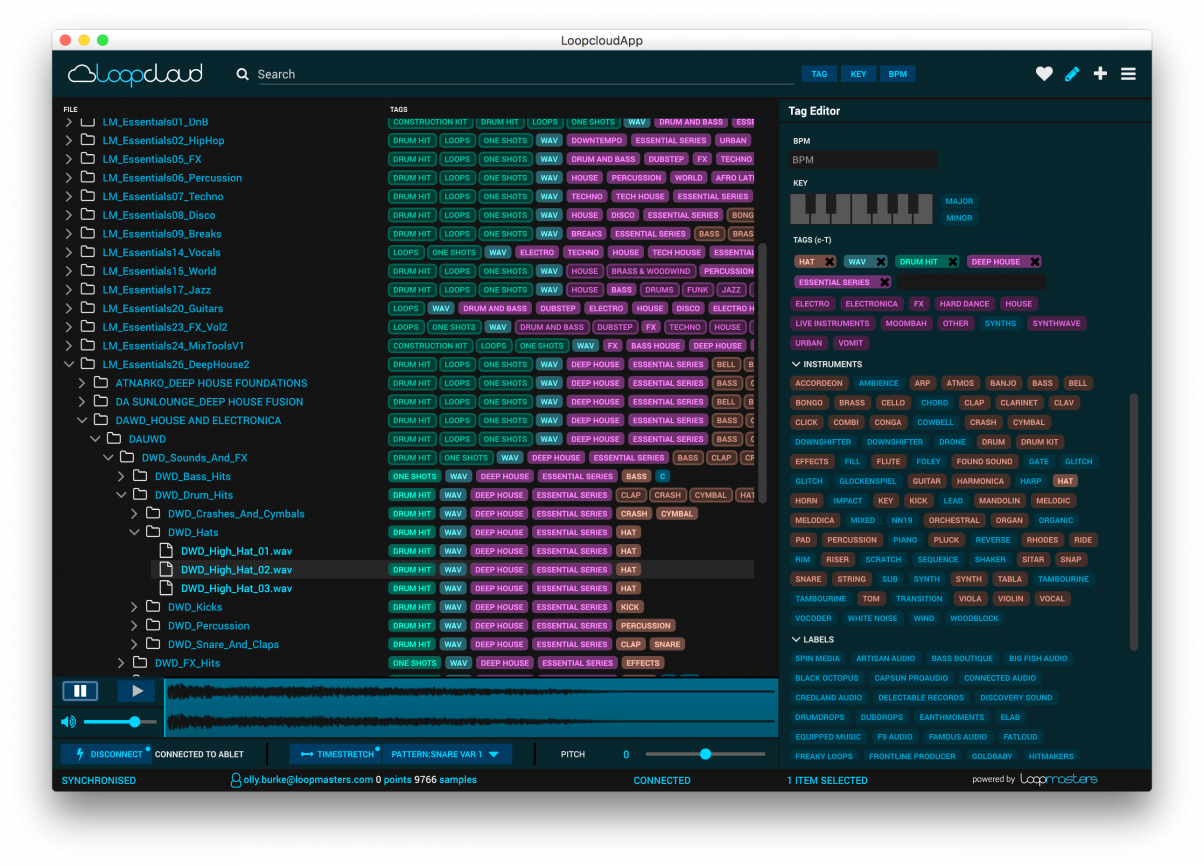Image resolution: width=1204 pixels, height=866 pixels.
Task: Expand the DWD_Crashes_And_Cymbals folder
Action: [x=134, y=514]
